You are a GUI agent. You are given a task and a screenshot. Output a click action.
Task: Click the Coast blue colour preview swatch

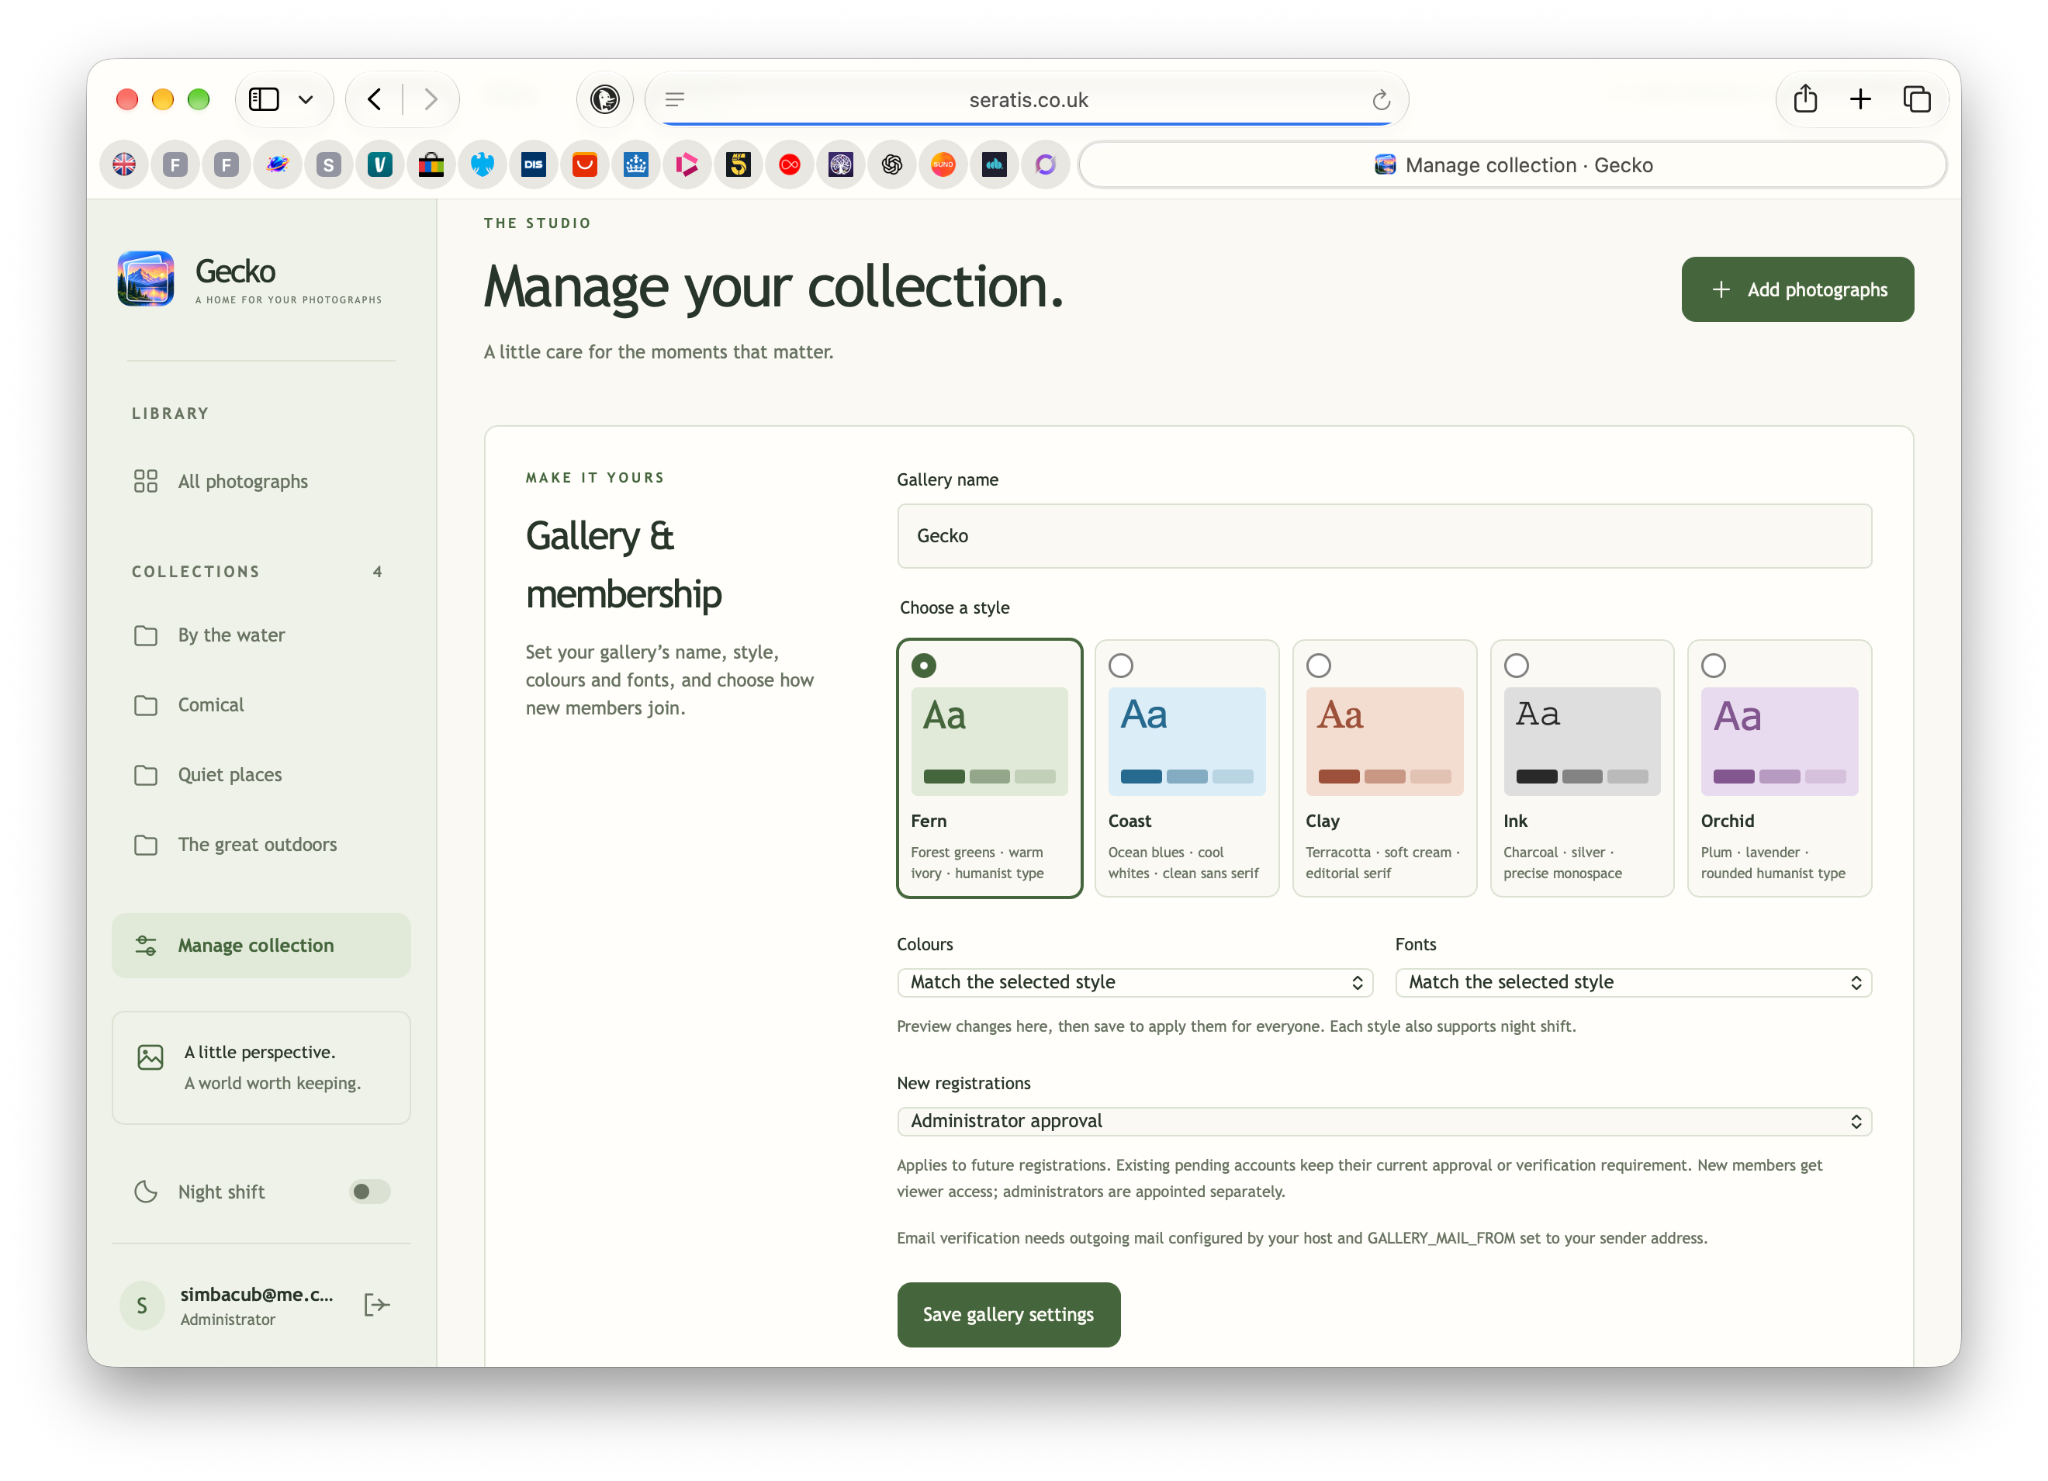coord(1186,741)
